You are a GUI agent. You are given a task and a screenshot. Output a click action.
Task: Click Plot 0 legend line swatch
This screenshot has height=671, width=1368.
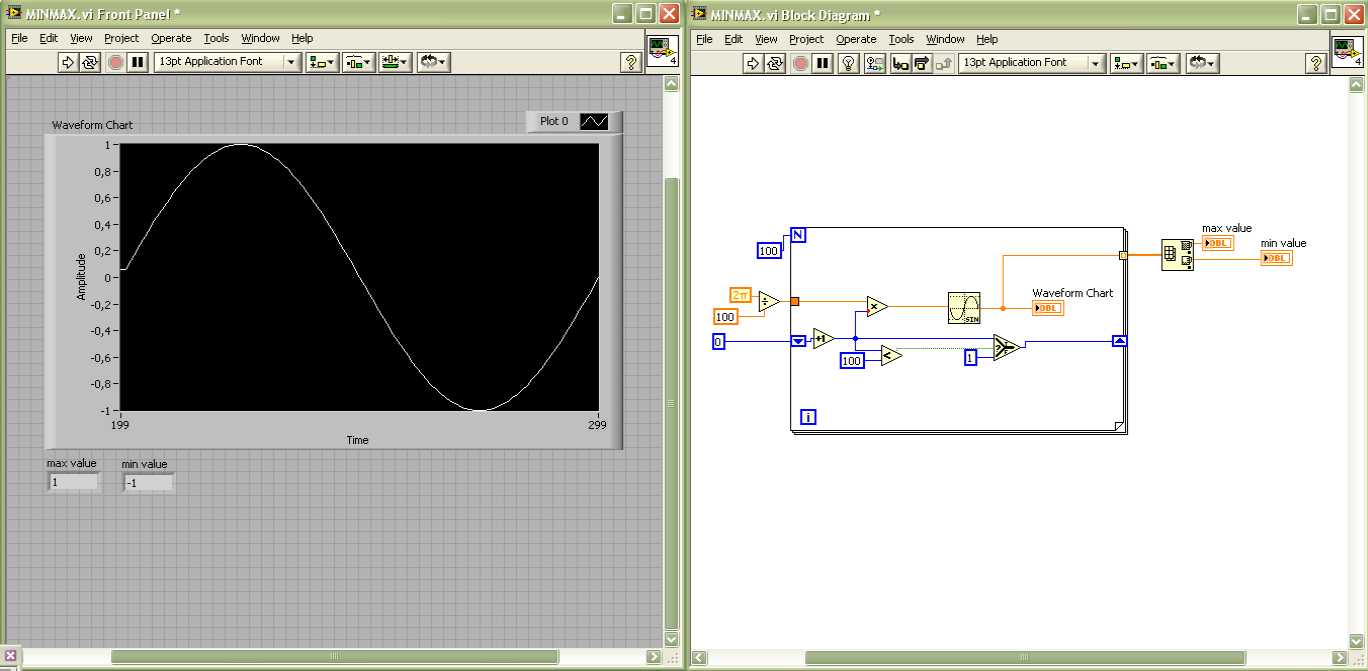tap(594, 121)
